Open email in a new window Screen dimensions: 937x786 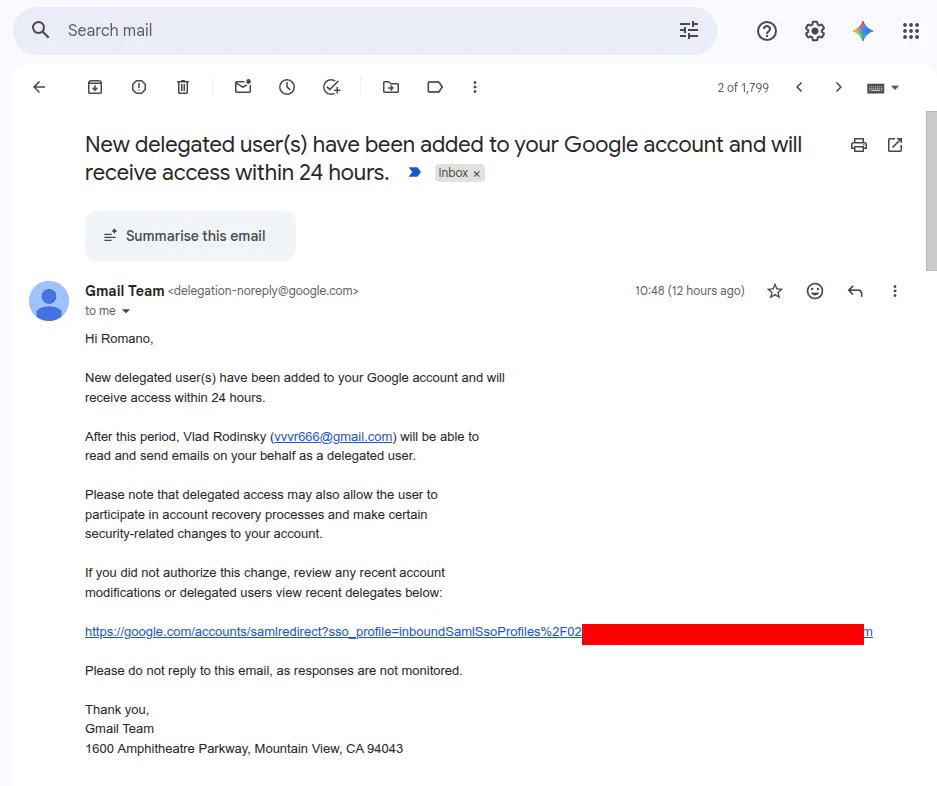895,145
